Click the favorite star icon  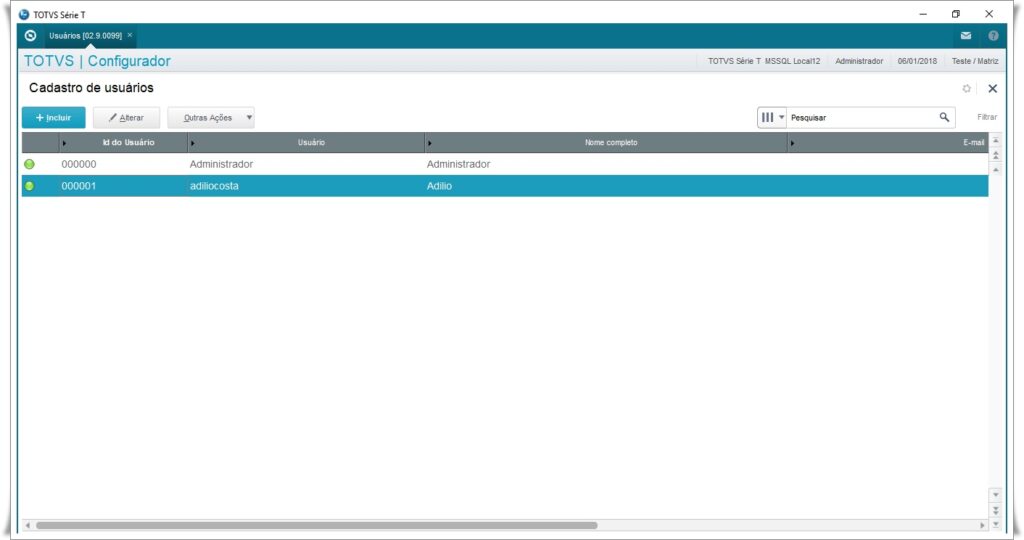966,89
